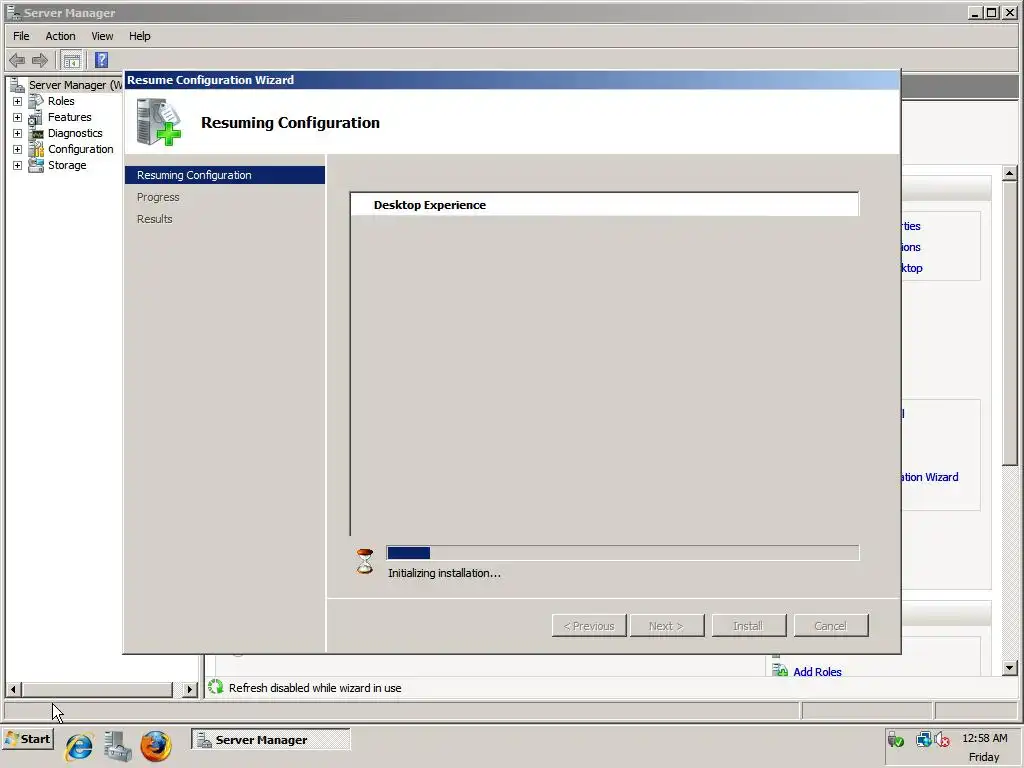Click the green refresh icon in the status strip

pos(216,687)
